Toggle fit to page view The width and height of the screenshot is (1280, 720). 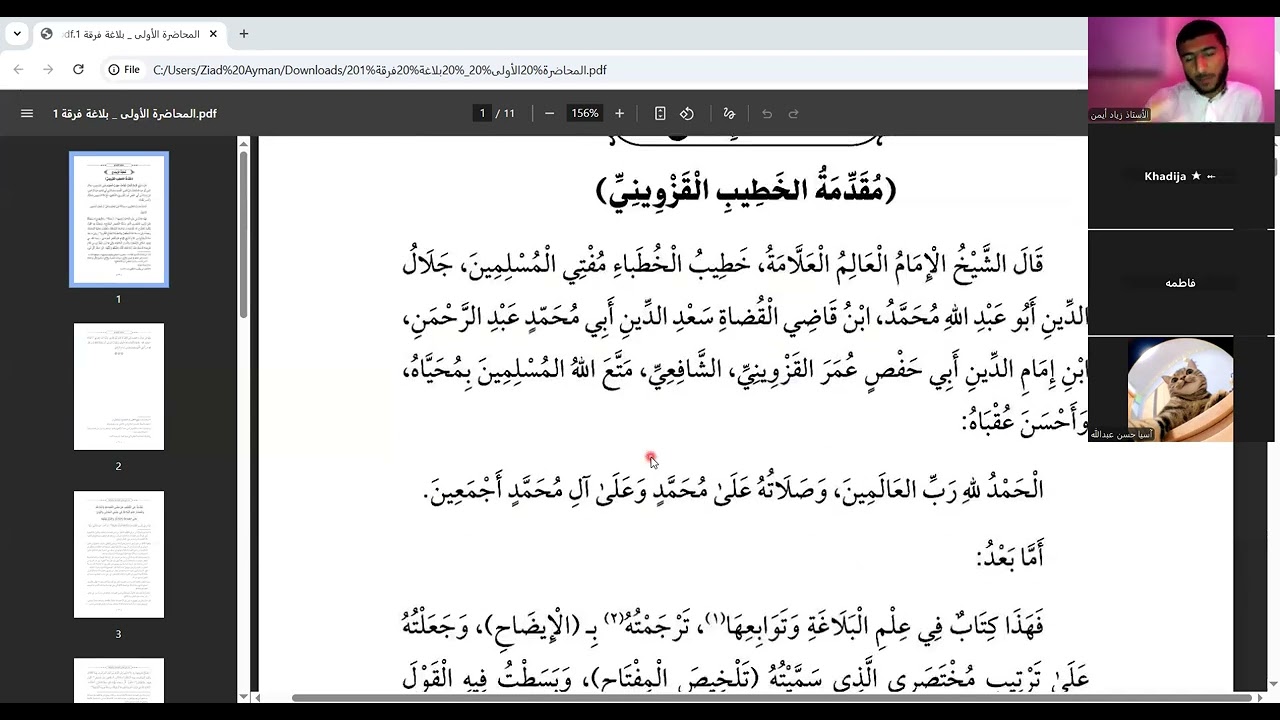pos(660,114)
